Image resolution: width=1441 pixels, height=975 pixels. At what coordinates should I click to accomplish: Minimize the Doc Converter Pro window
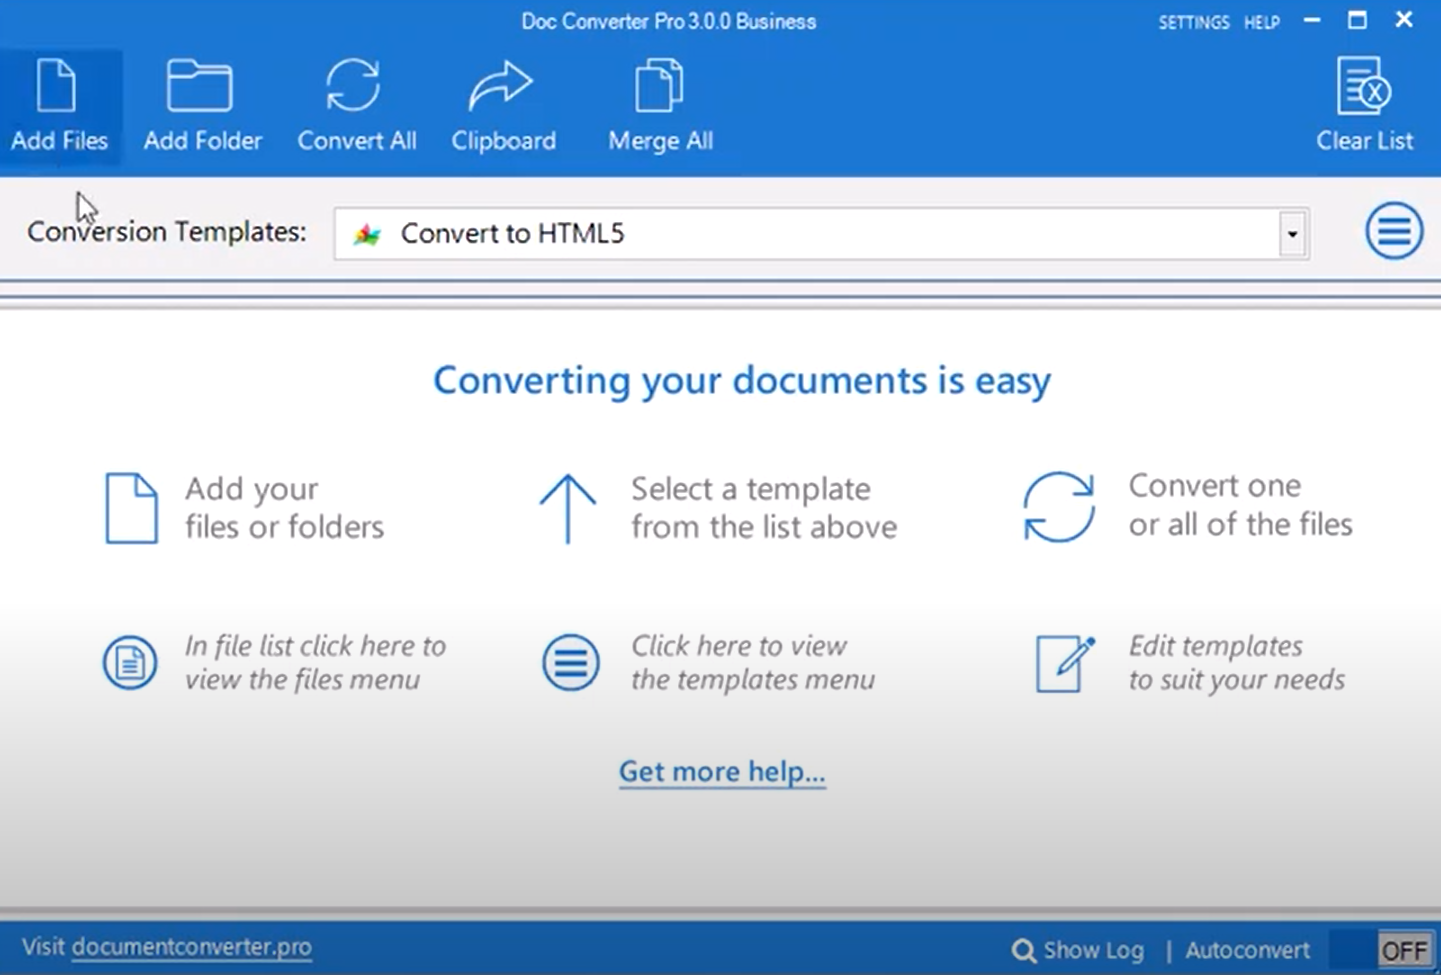tap(1312, 20)
